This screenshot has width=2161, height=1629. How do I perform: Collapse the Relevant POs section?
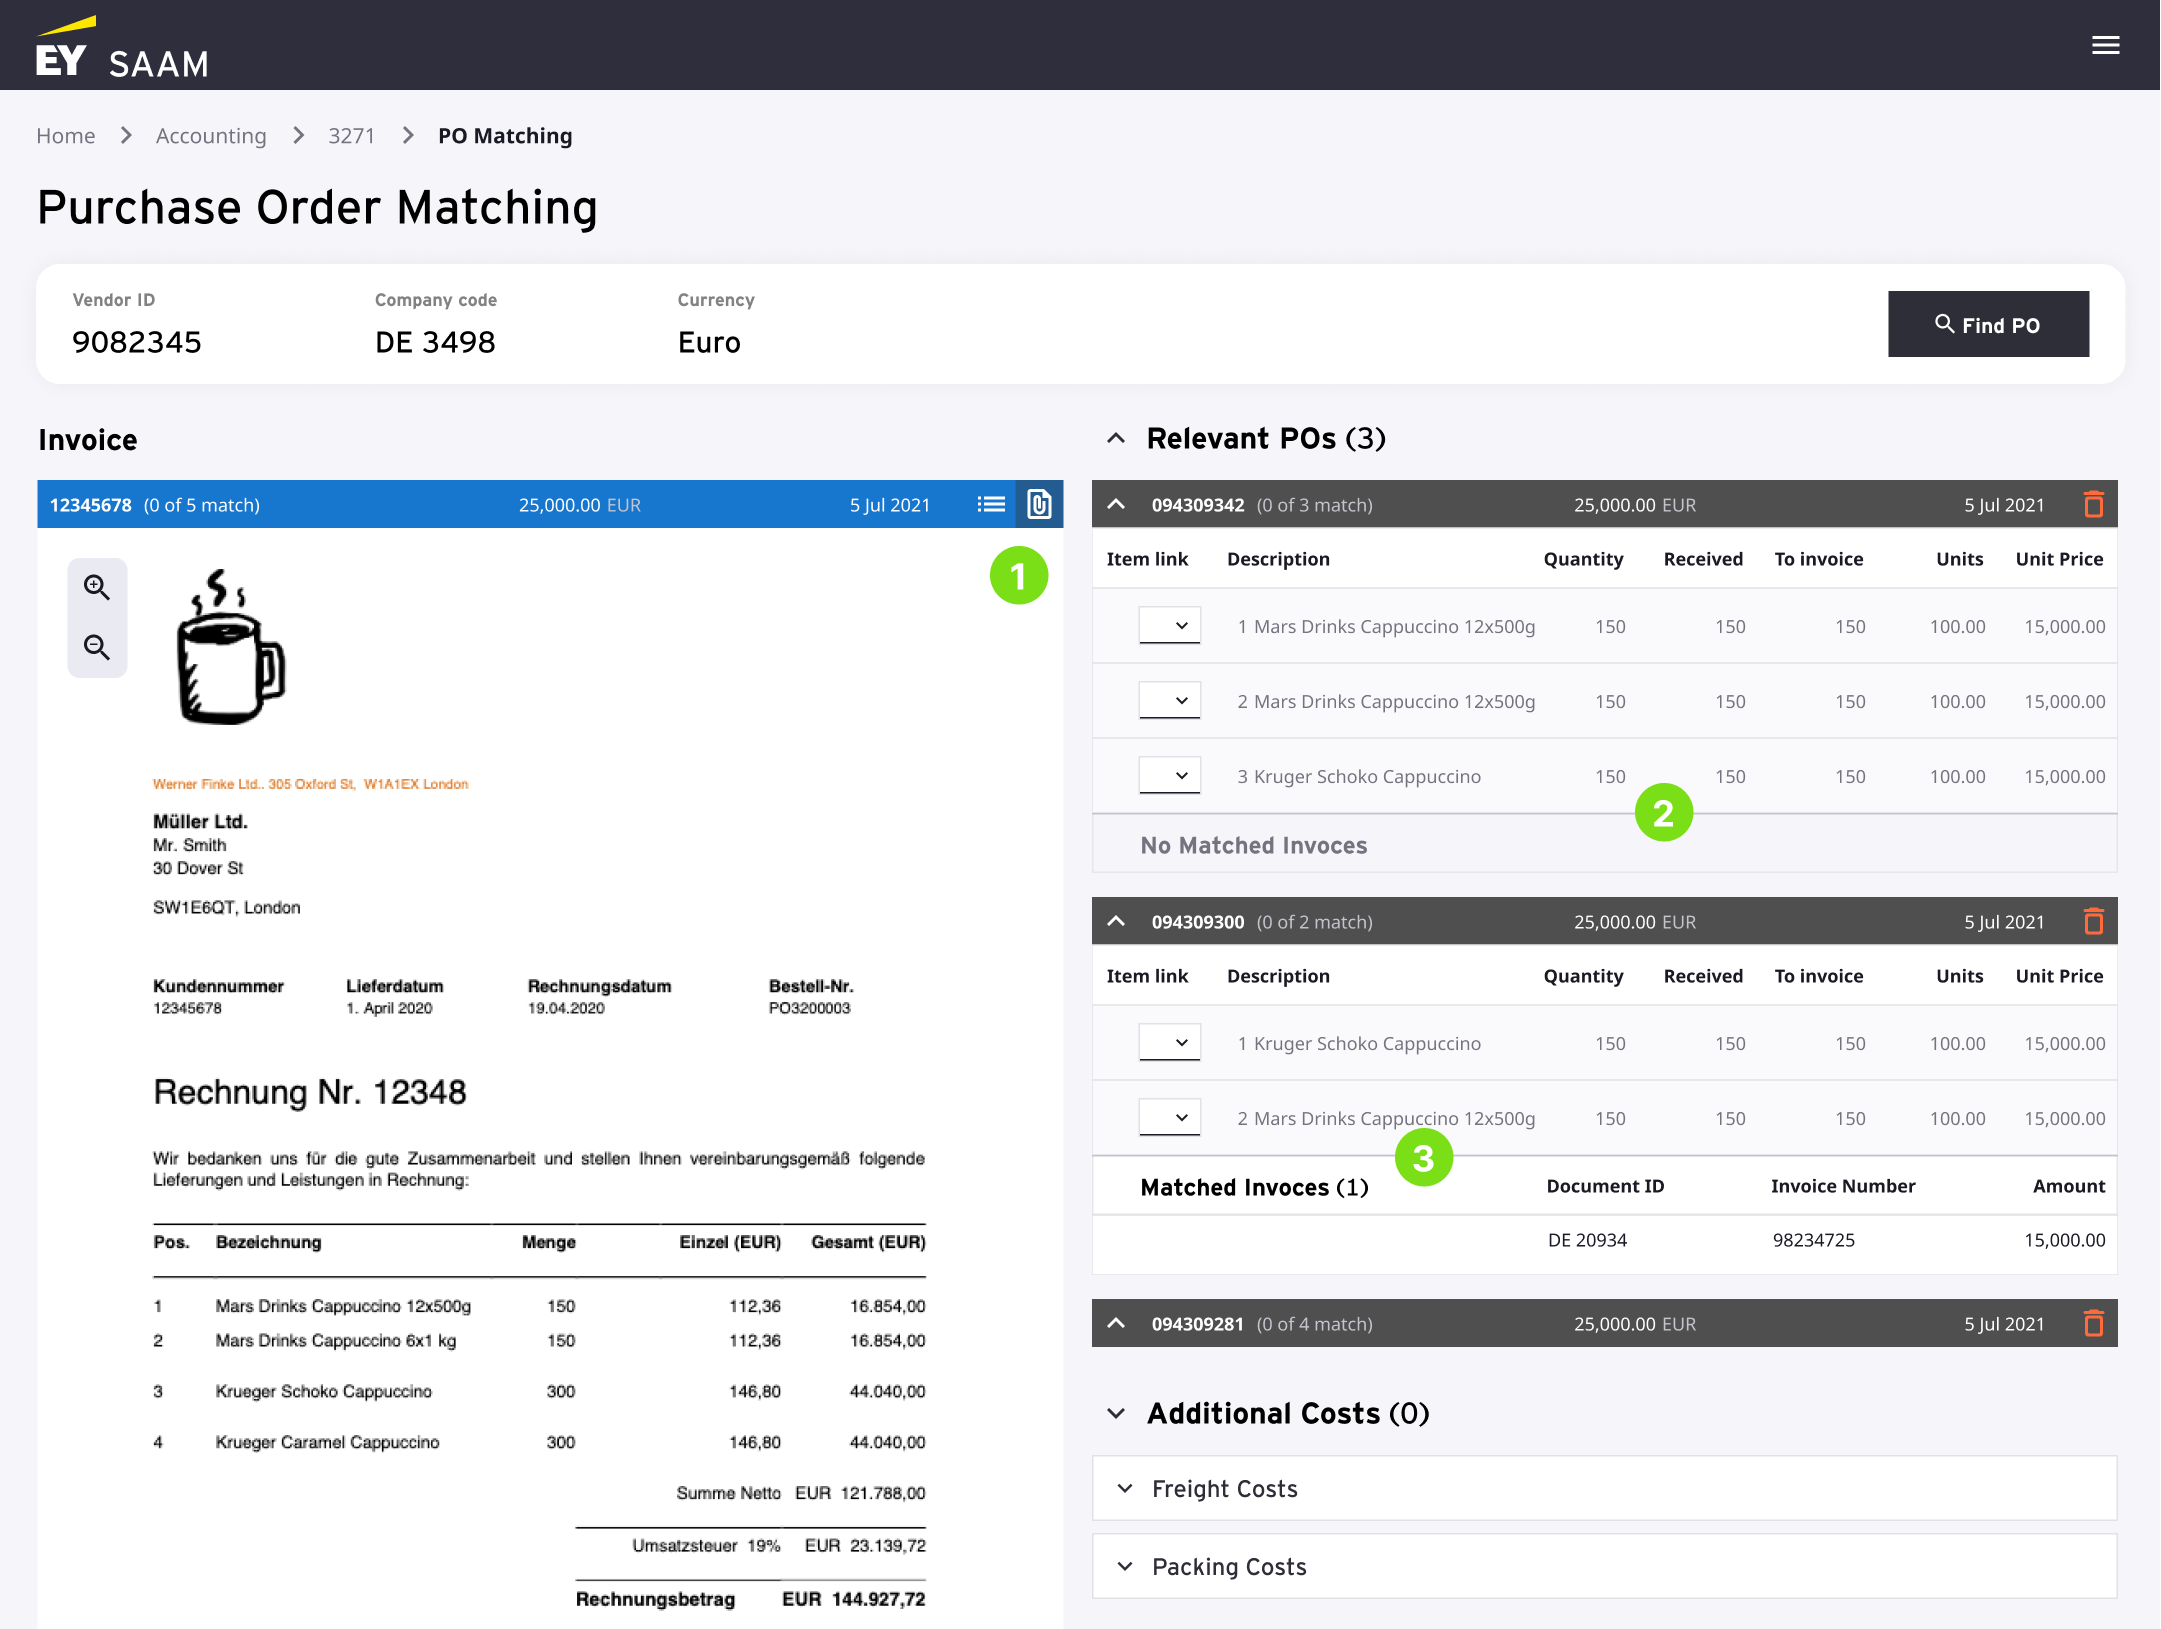point(1116,438)
